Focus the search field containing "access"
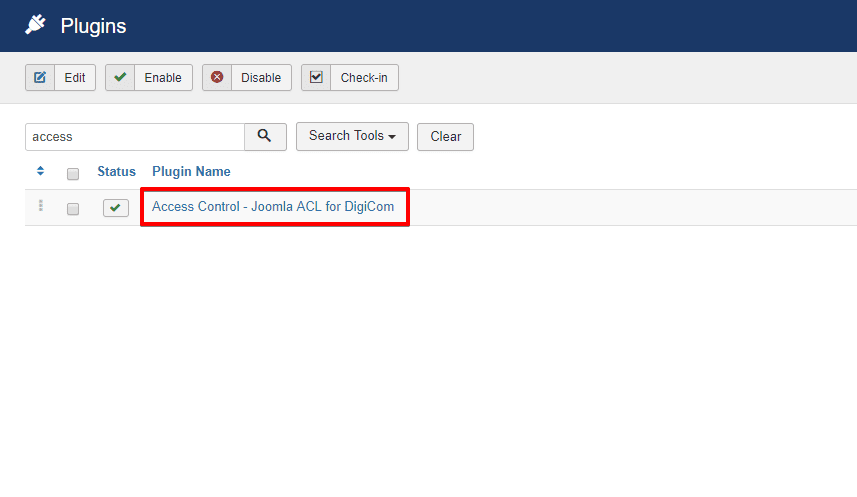This screenshot has width=857, height=497. point(134,137)
